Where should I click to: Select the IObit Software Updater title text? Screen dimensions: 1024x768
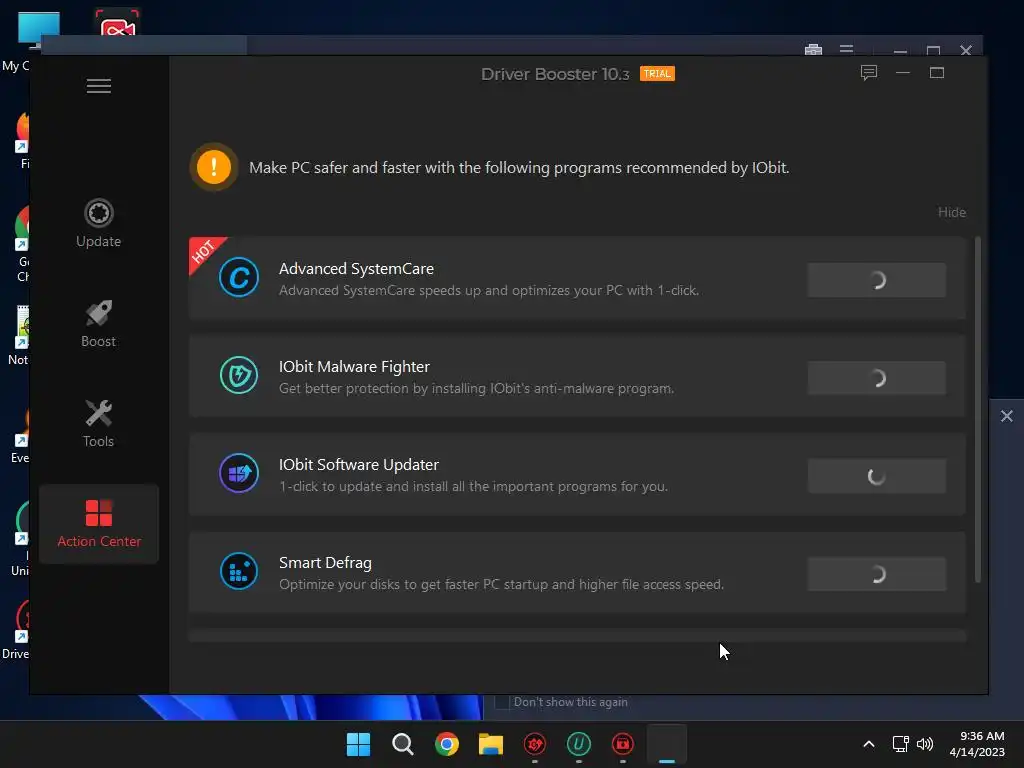tap(359, 465)
